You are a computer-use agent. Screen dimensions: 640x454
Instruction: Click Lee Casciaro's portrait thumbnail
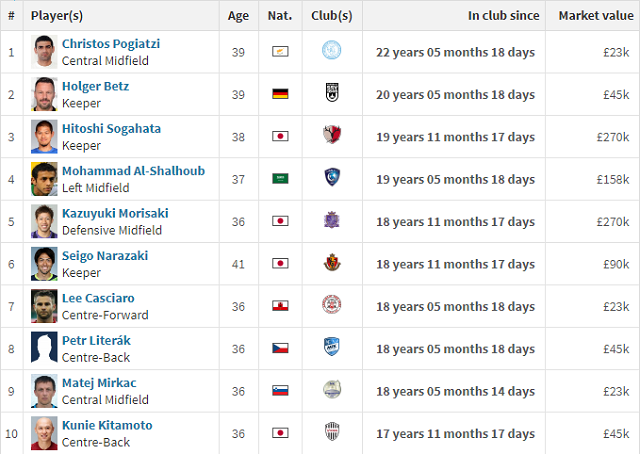click(x=44, y=306)
